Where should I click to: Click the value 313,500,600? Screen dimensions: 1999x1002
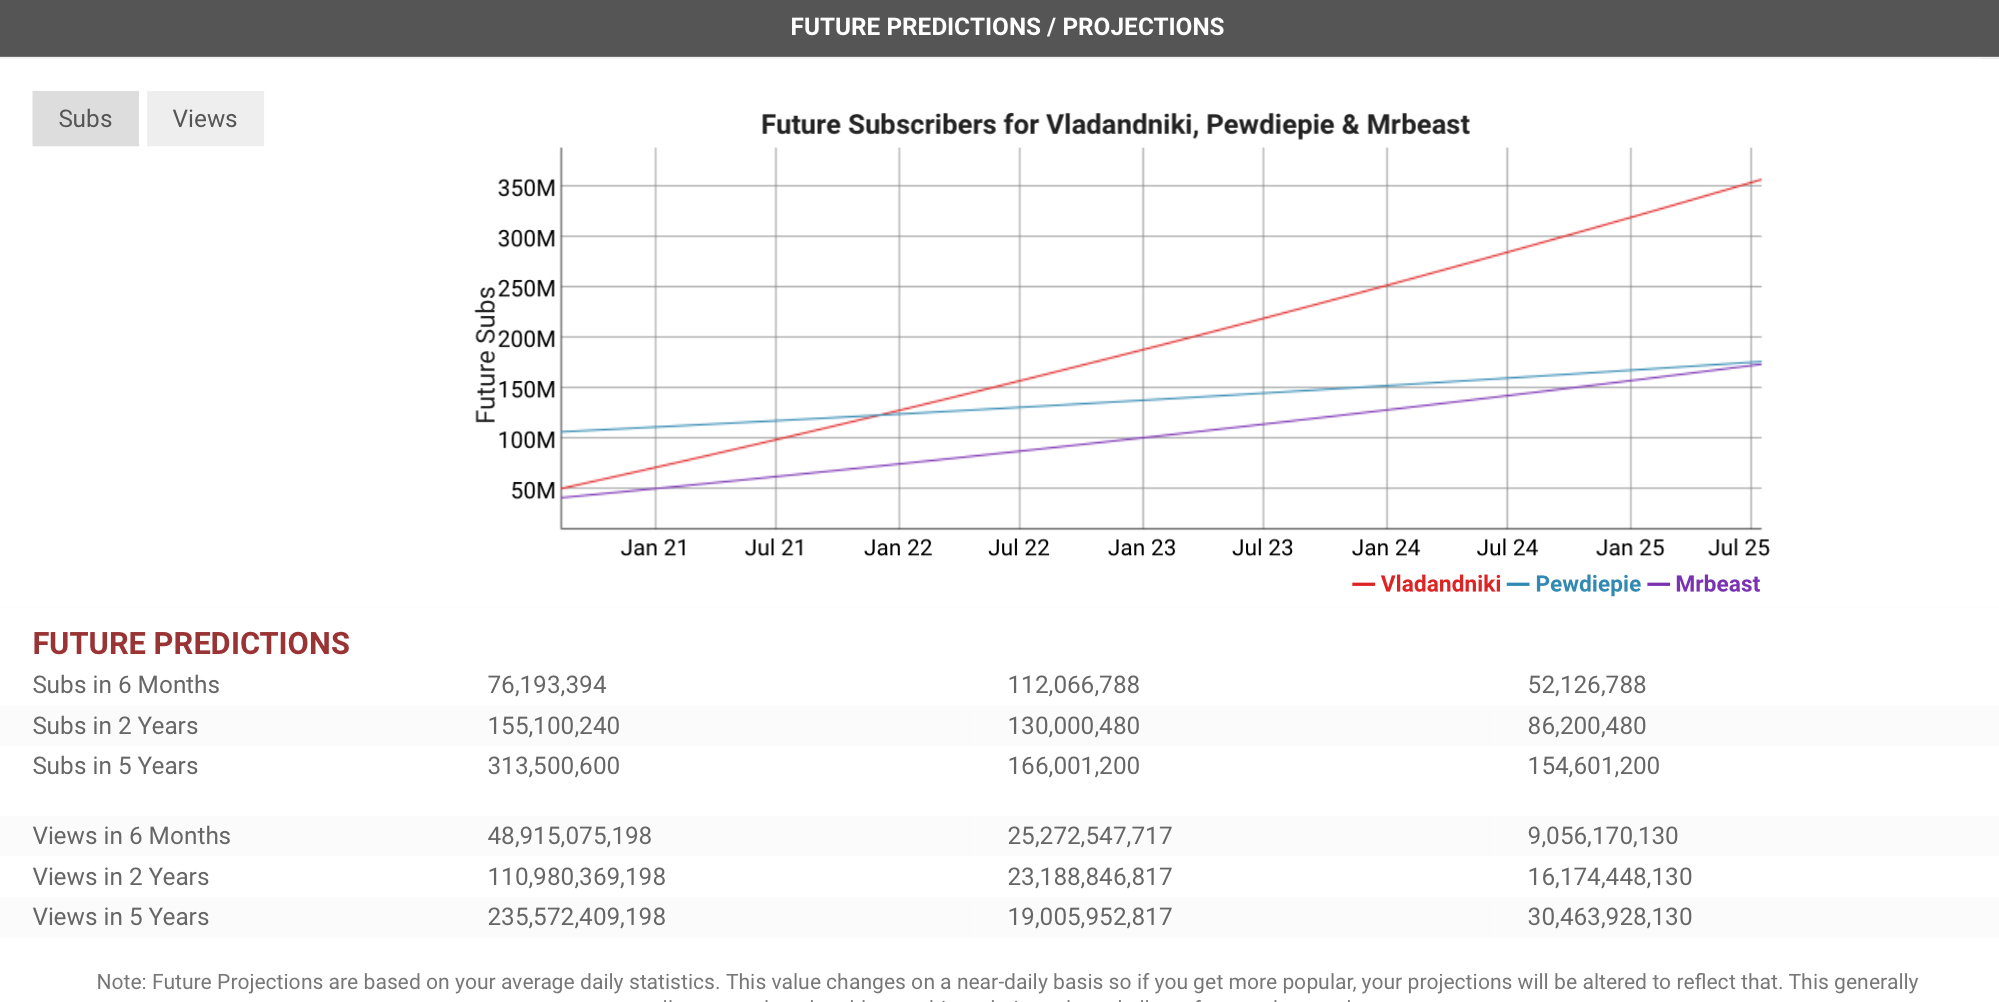(554, 766)
